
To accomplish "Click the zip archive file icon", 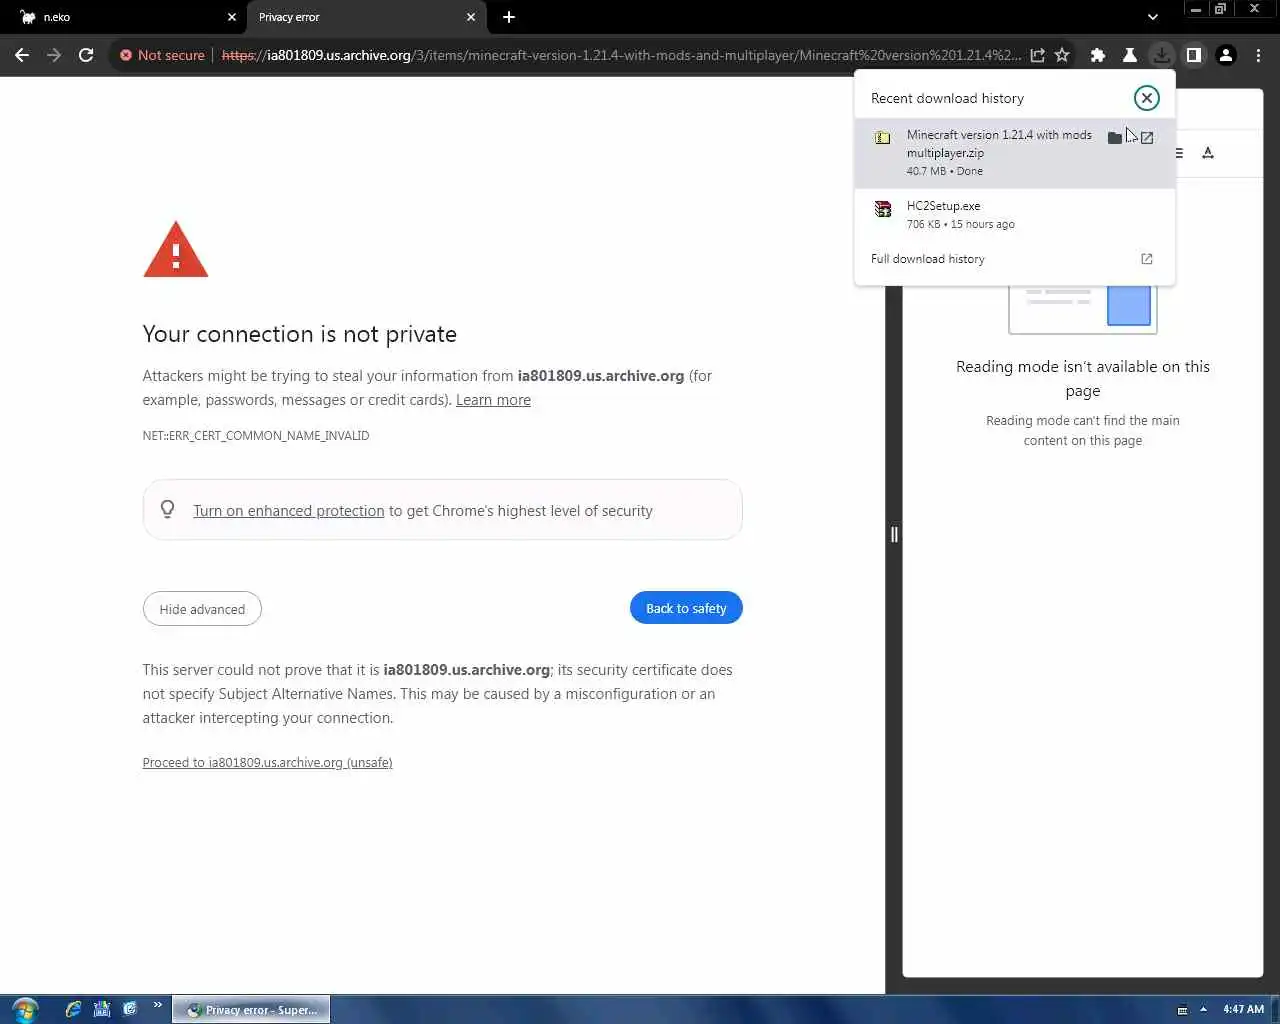I will [x=882, y=138].
